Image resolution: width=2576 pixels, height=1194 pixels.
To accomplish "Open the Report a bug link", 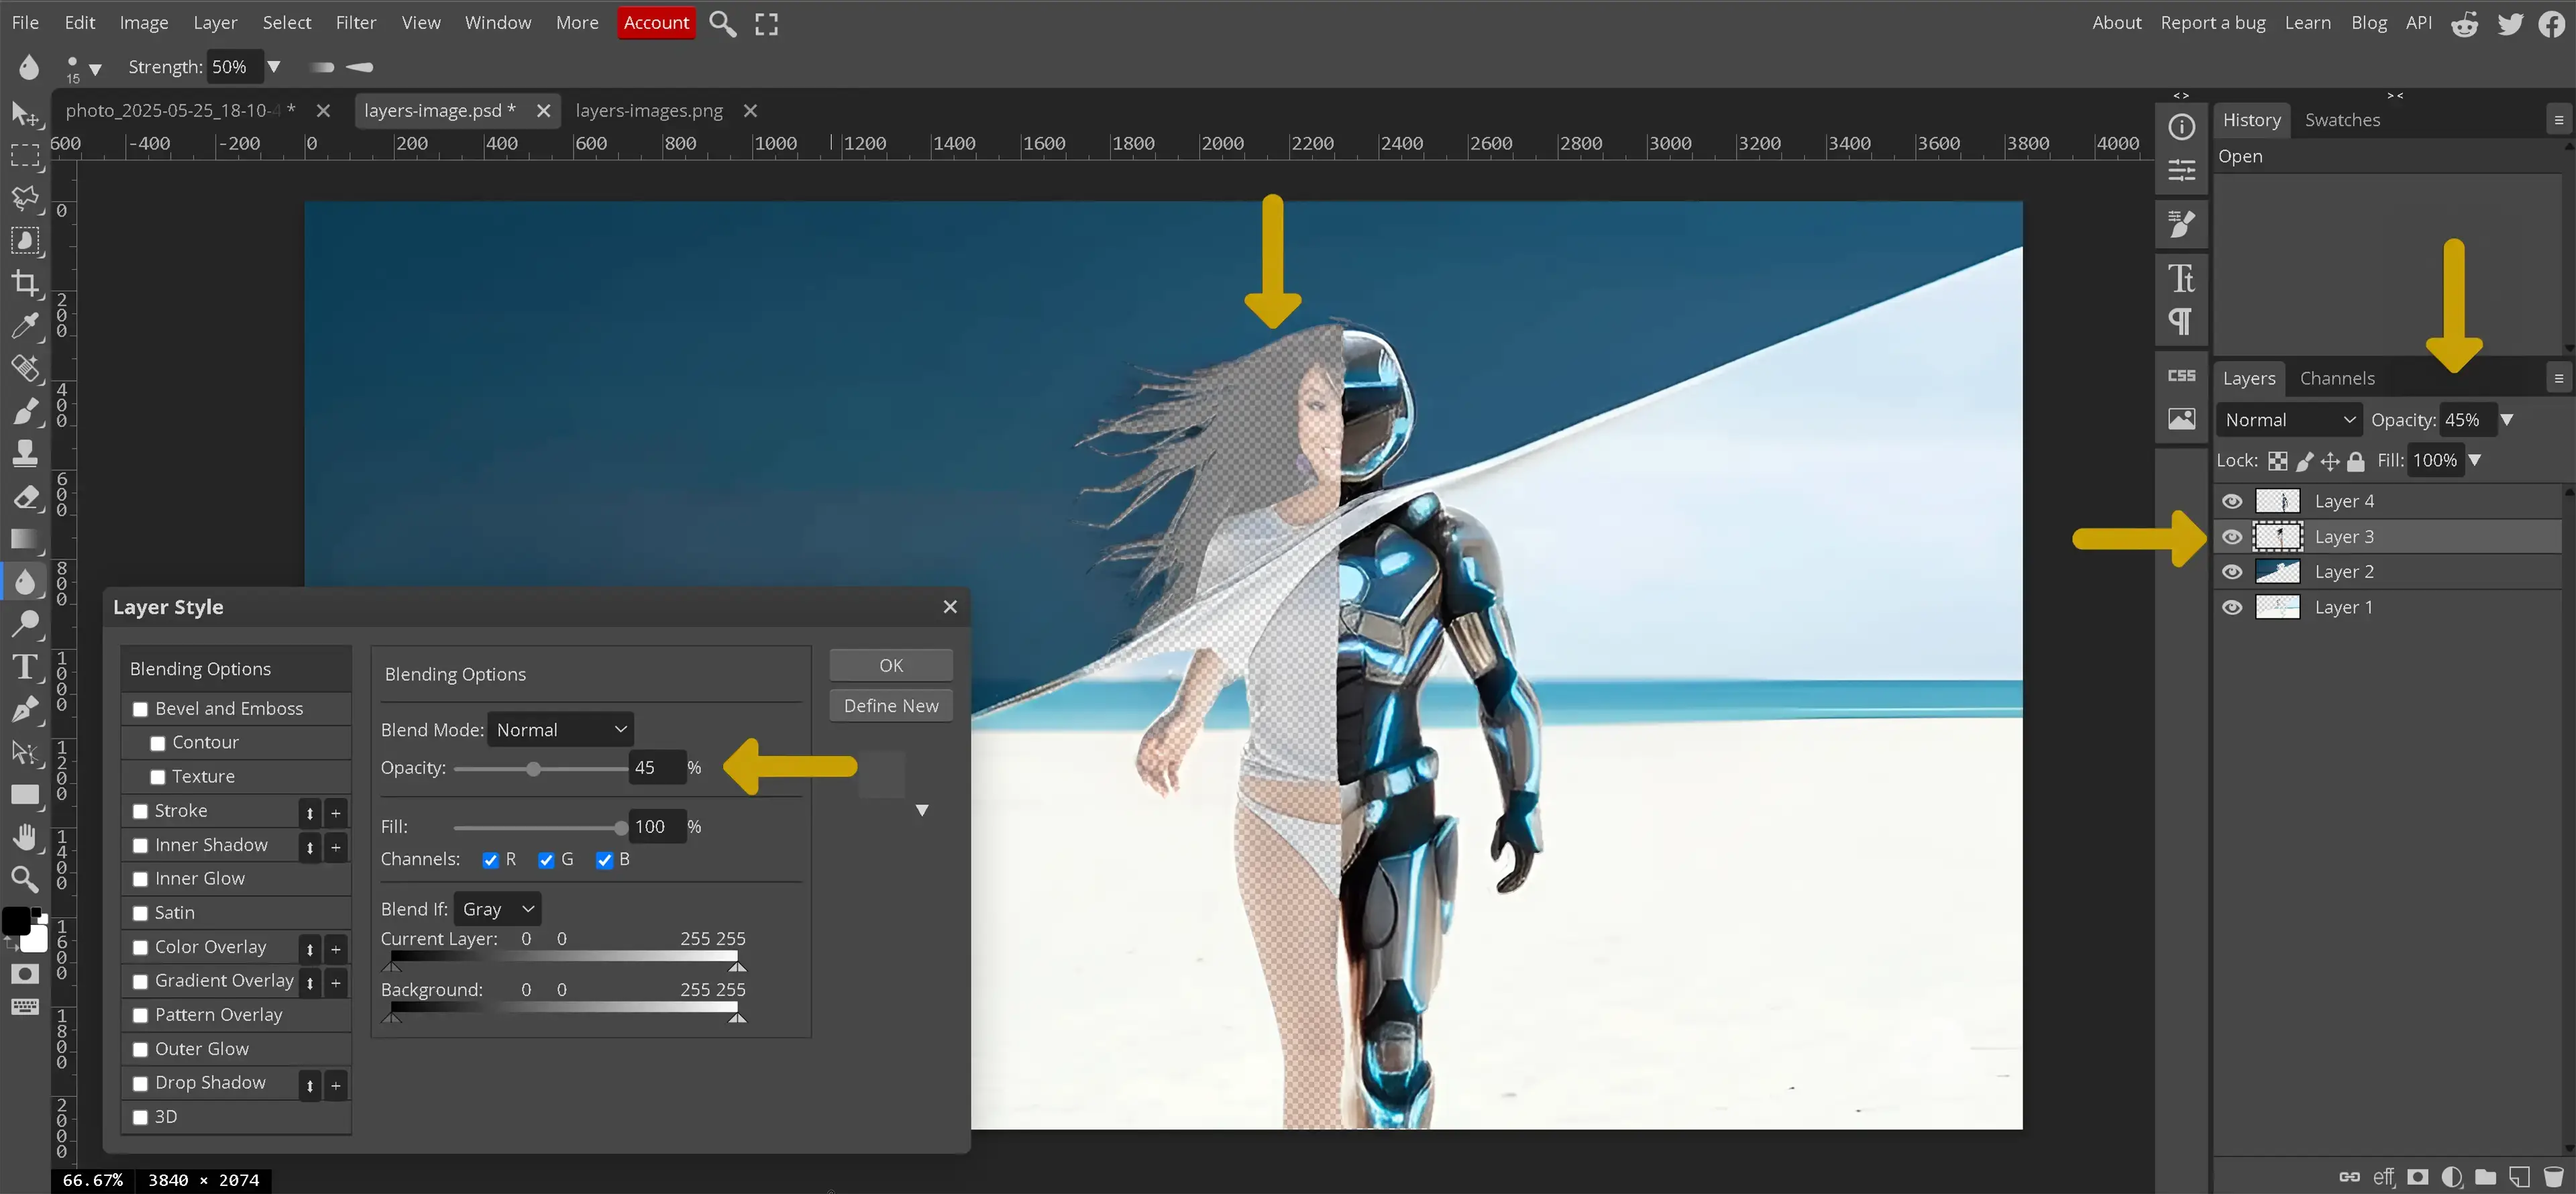I will click(x=2213, y=22).
